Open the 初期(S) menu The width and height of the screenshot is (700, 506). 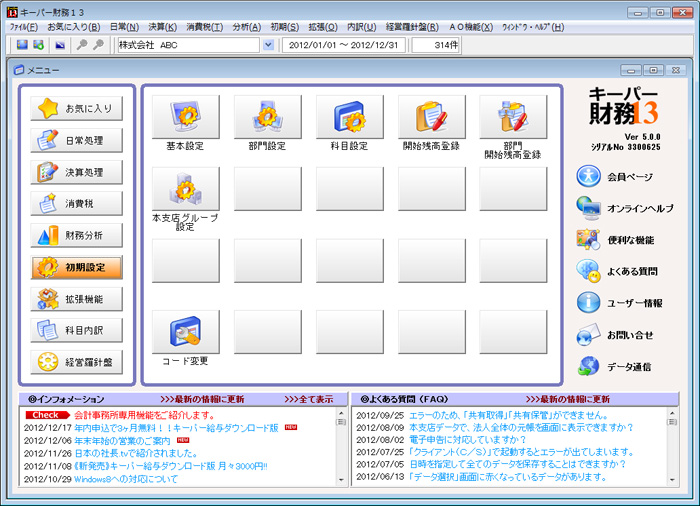pos(284,27)
